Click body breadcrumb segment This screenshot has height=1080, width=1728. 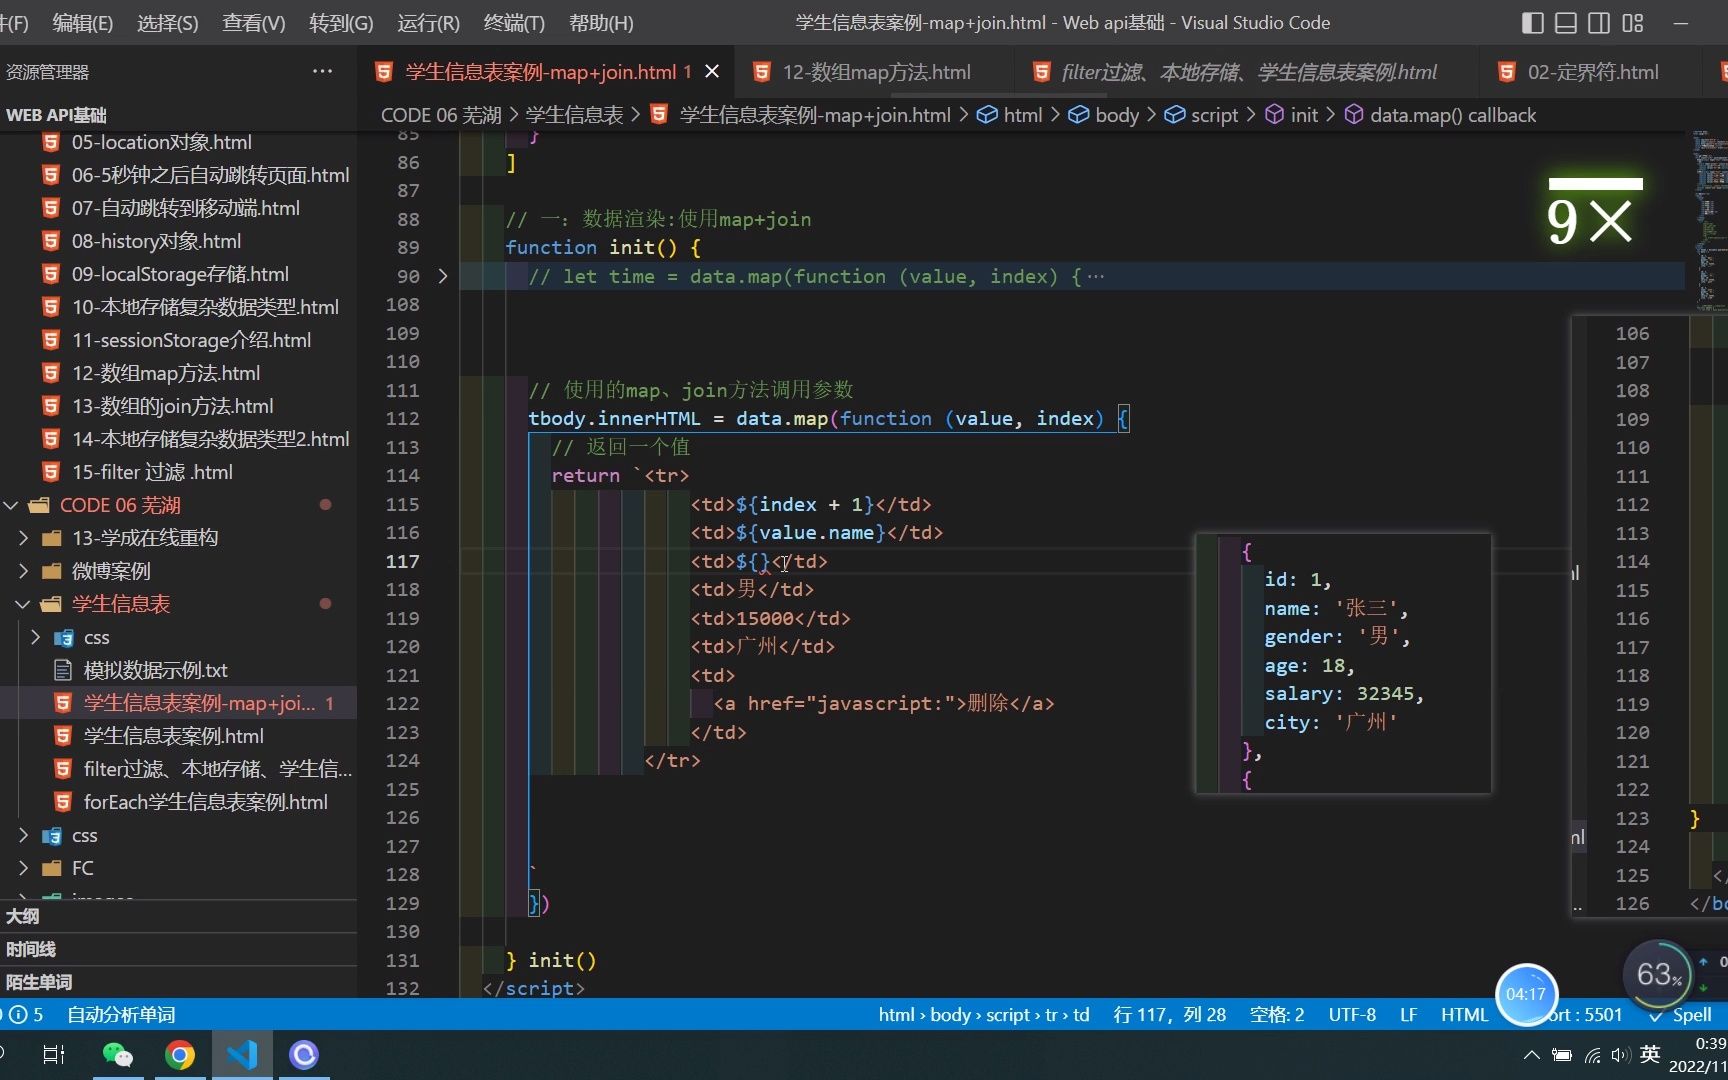coord(1116,115)
